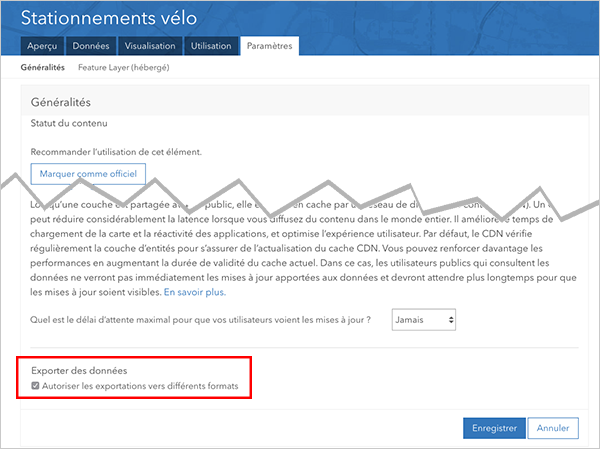Click the Généralités section header
600x449 pixels.
coord(61,102)
